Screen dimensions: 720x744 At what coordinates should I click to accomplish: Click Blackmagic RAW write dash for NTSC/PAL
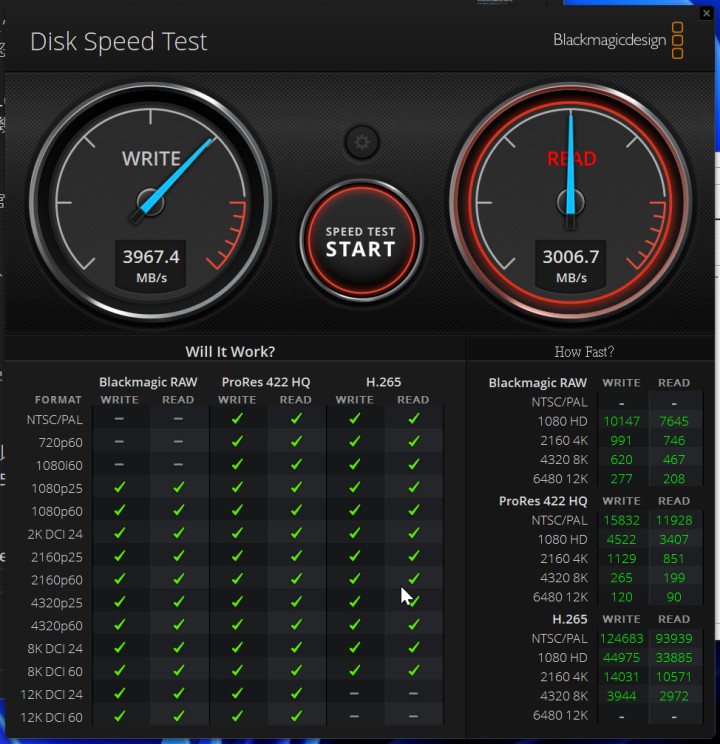click(x=119, y=418)
